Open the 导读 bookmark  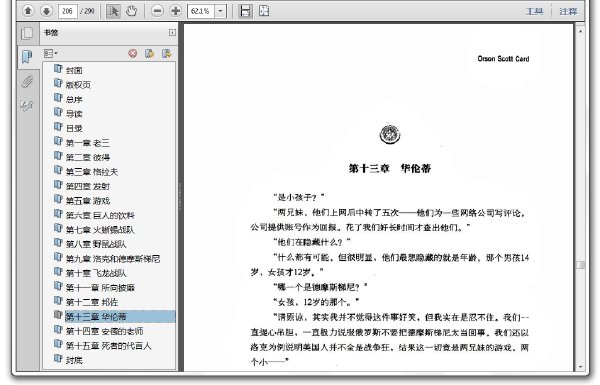click(74, 114)
